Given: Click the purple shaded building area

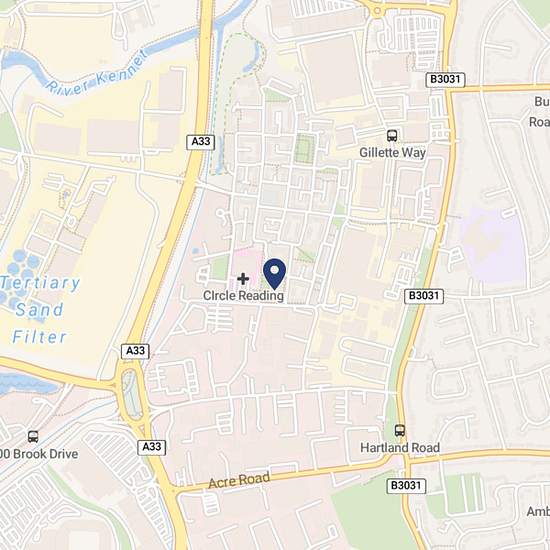Looking at the screenshot, I should click(494, 246).
